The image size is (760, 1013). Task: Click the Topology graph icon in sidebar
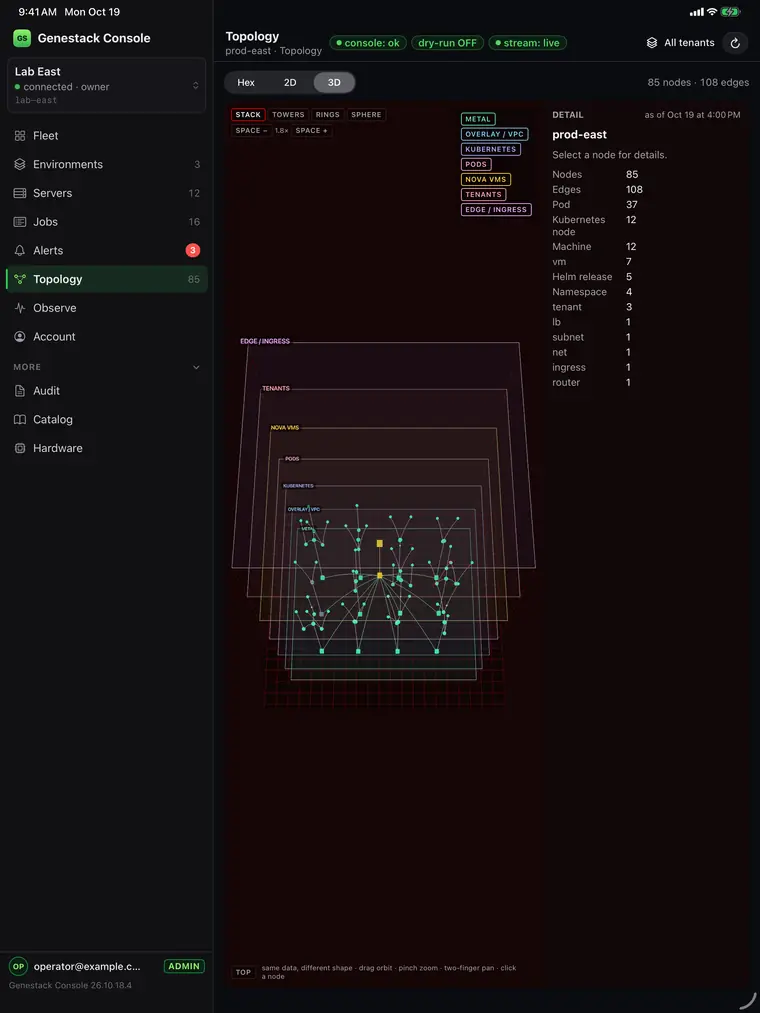20,279
